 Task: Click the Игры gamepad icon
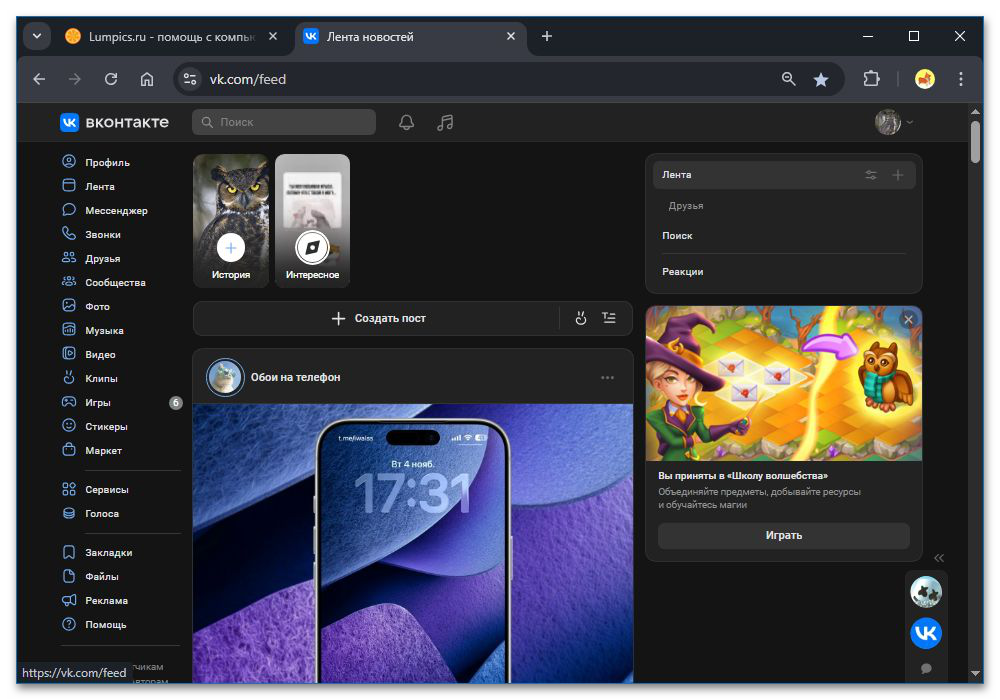[69, 402]
